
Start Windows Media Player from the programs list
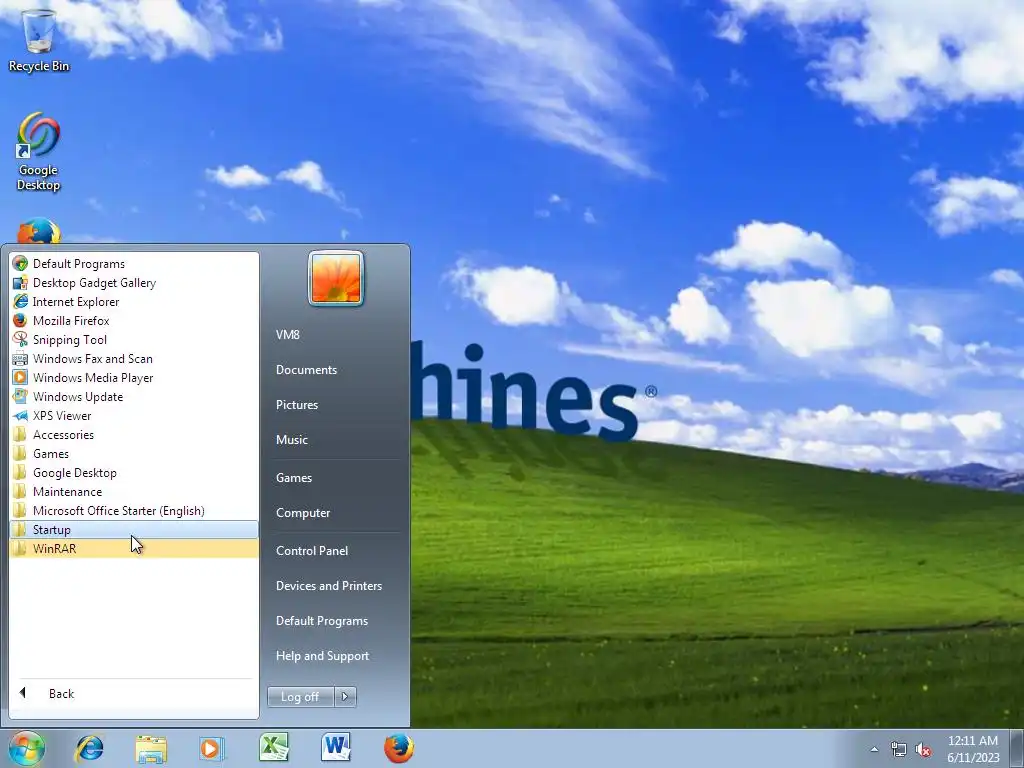[x=134, y=377]
